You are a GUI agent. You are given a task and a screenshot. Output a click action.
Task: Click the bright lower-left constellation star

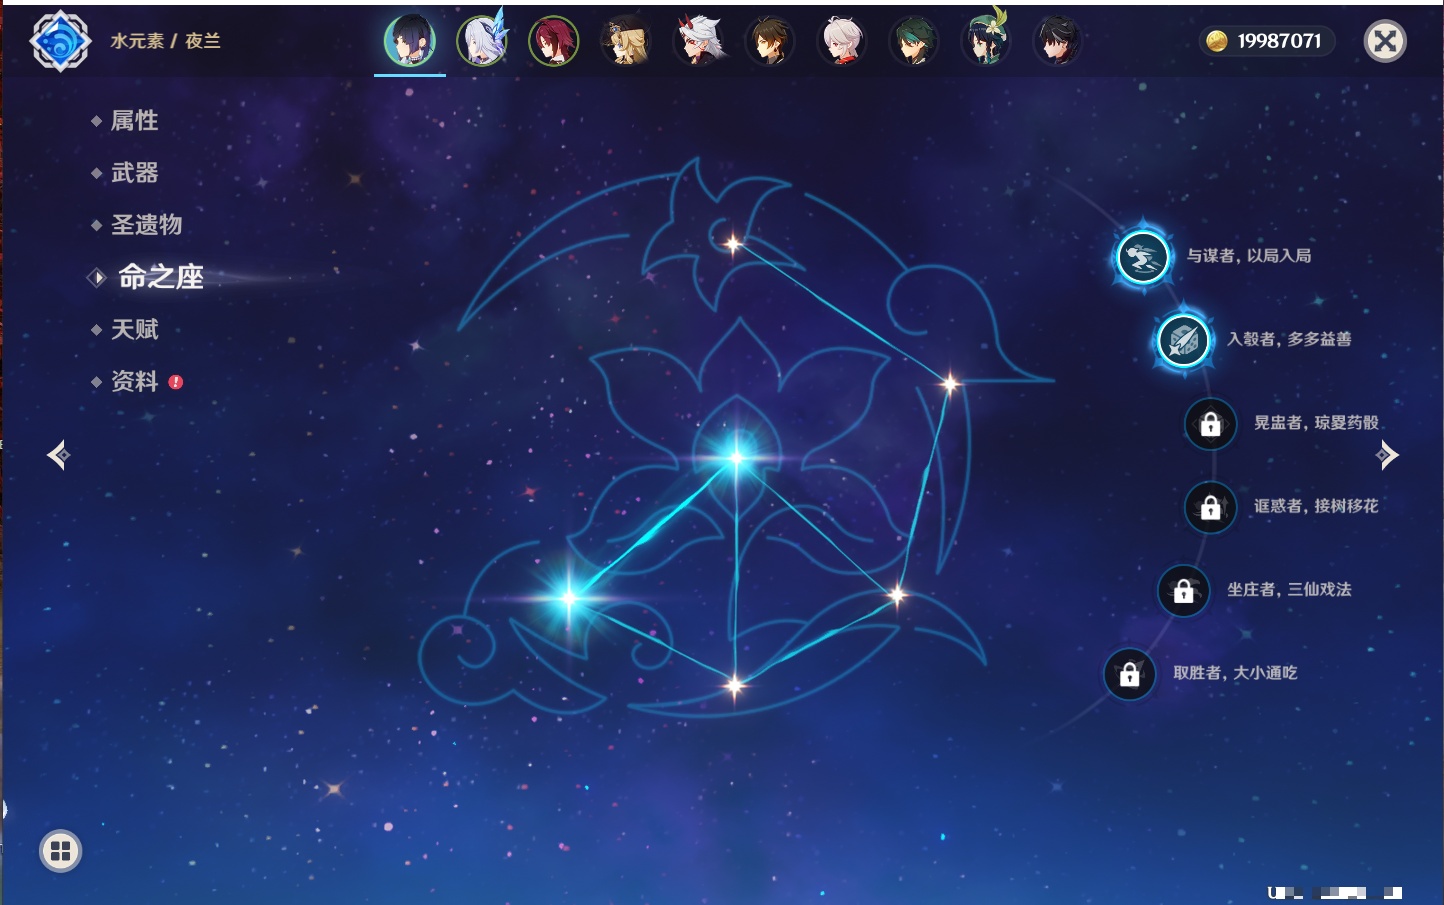(568, 599)
